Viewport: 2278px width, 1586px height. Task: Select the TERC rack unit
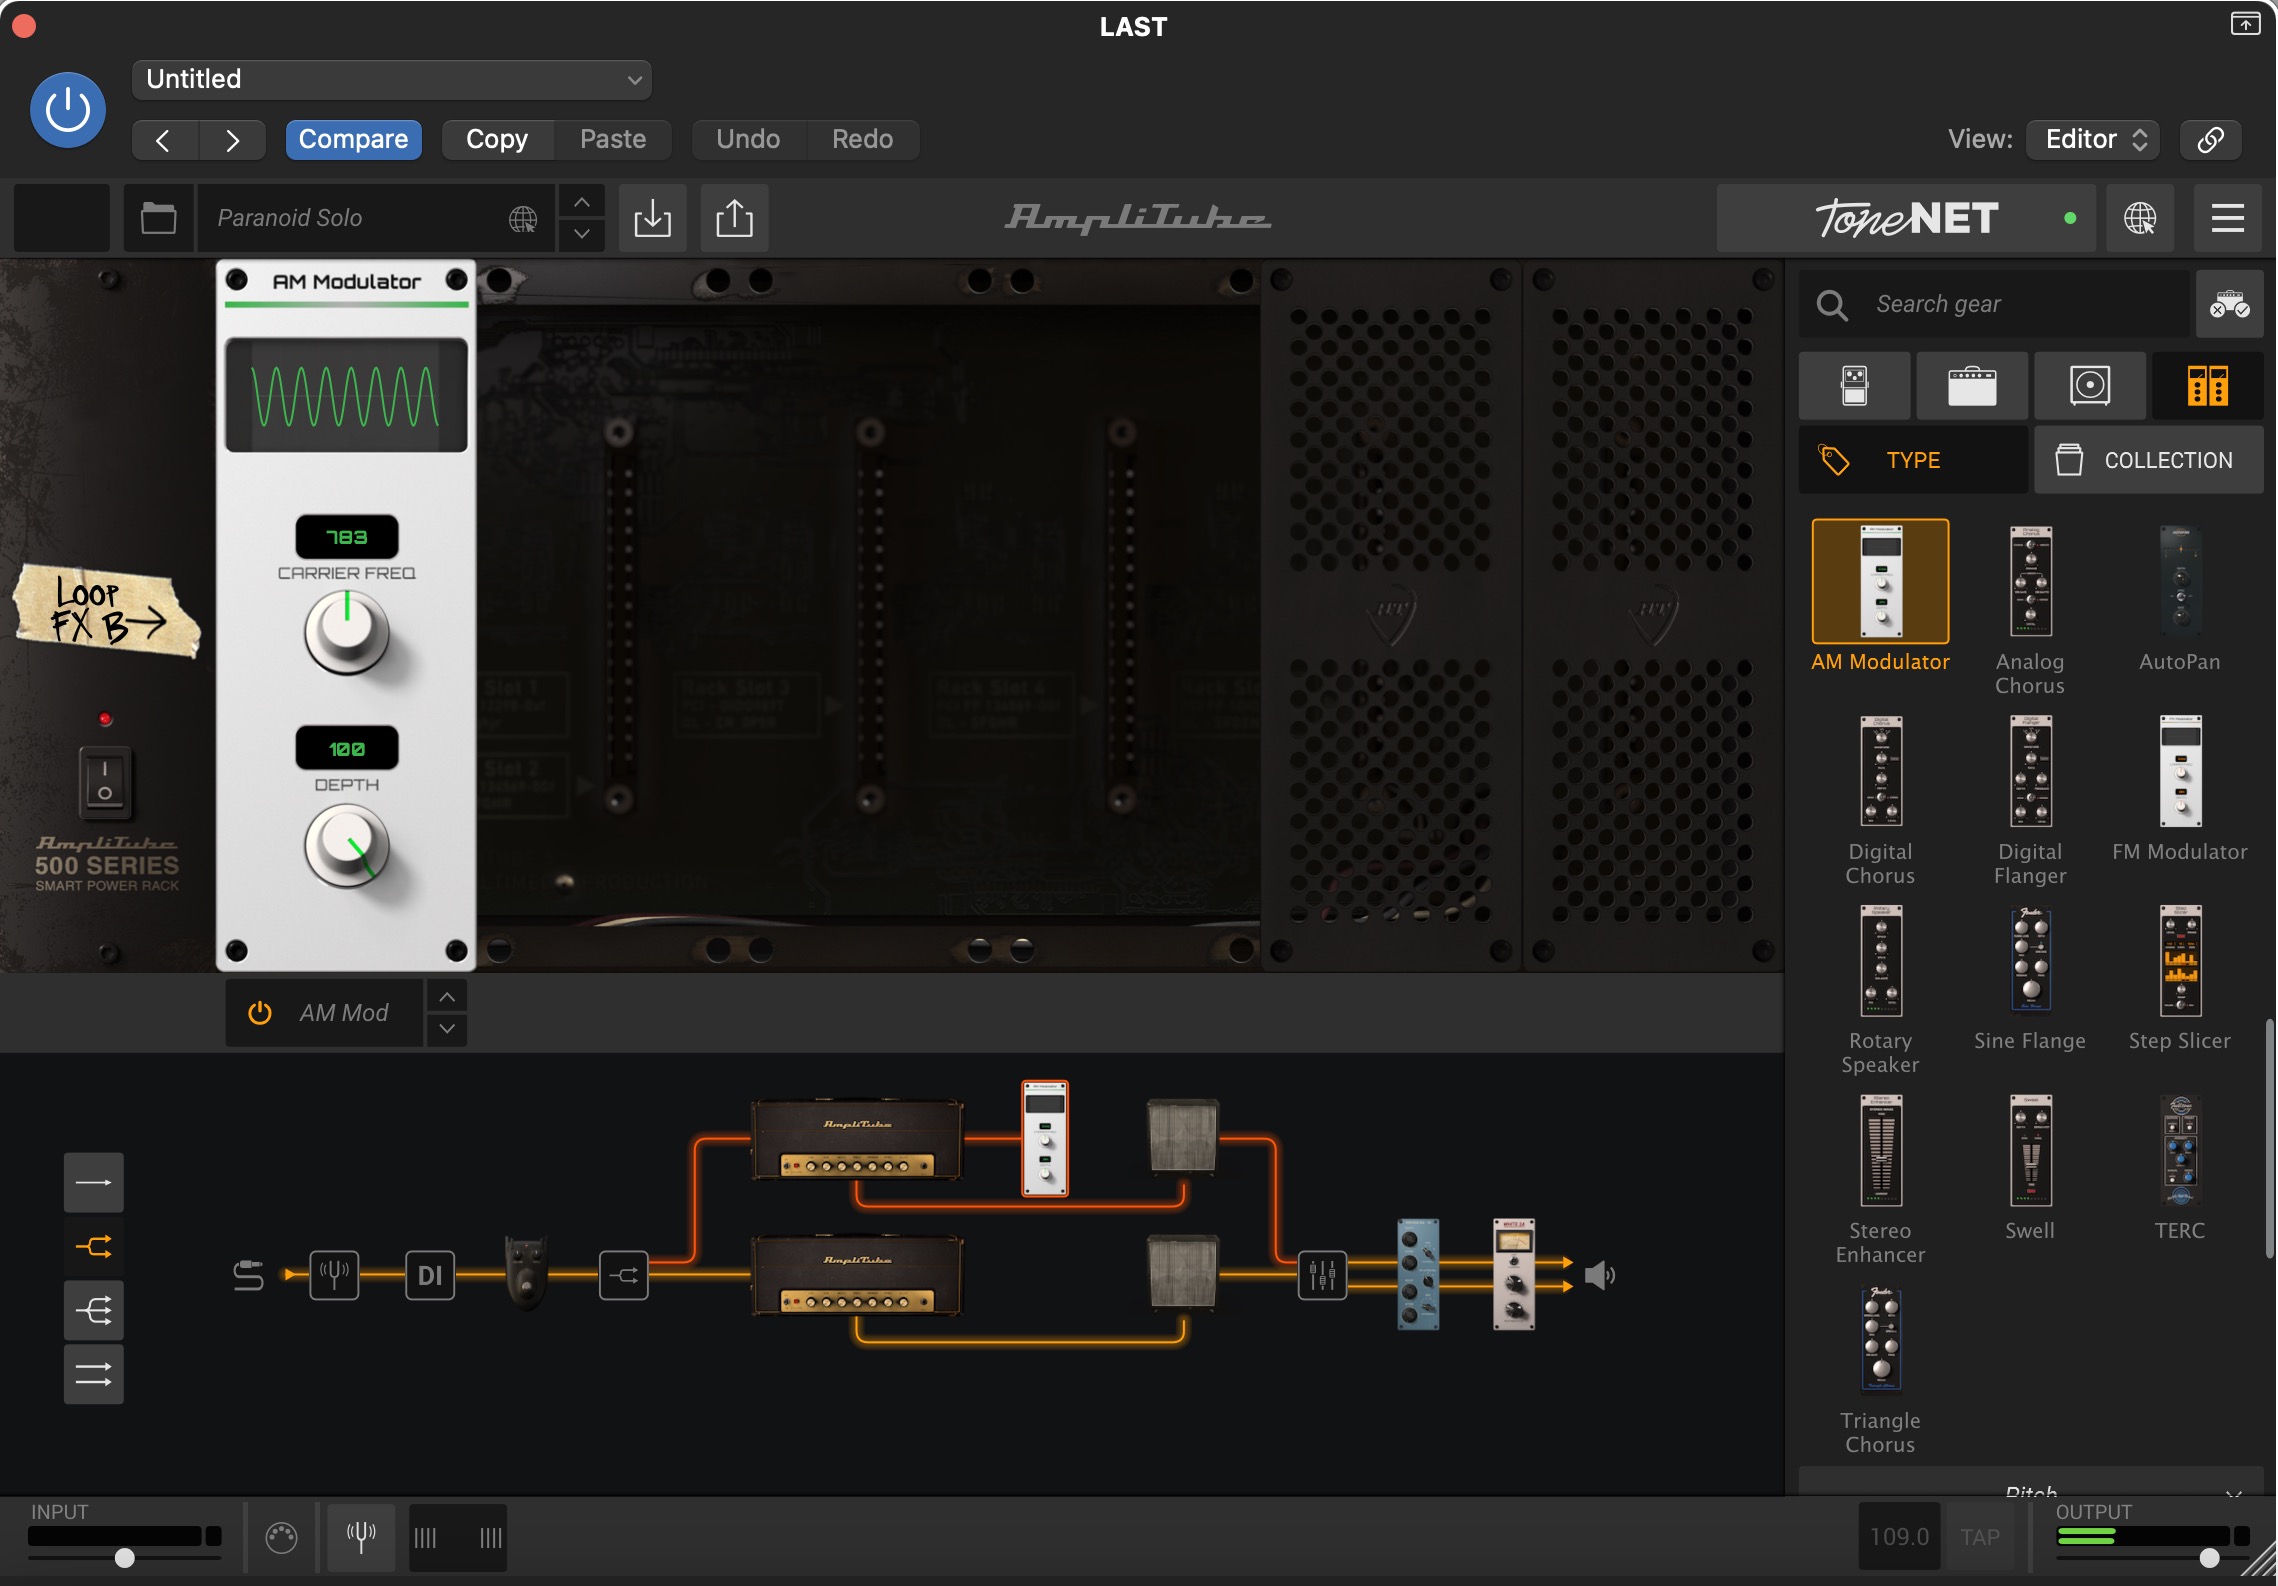tap(2180, 1151)
